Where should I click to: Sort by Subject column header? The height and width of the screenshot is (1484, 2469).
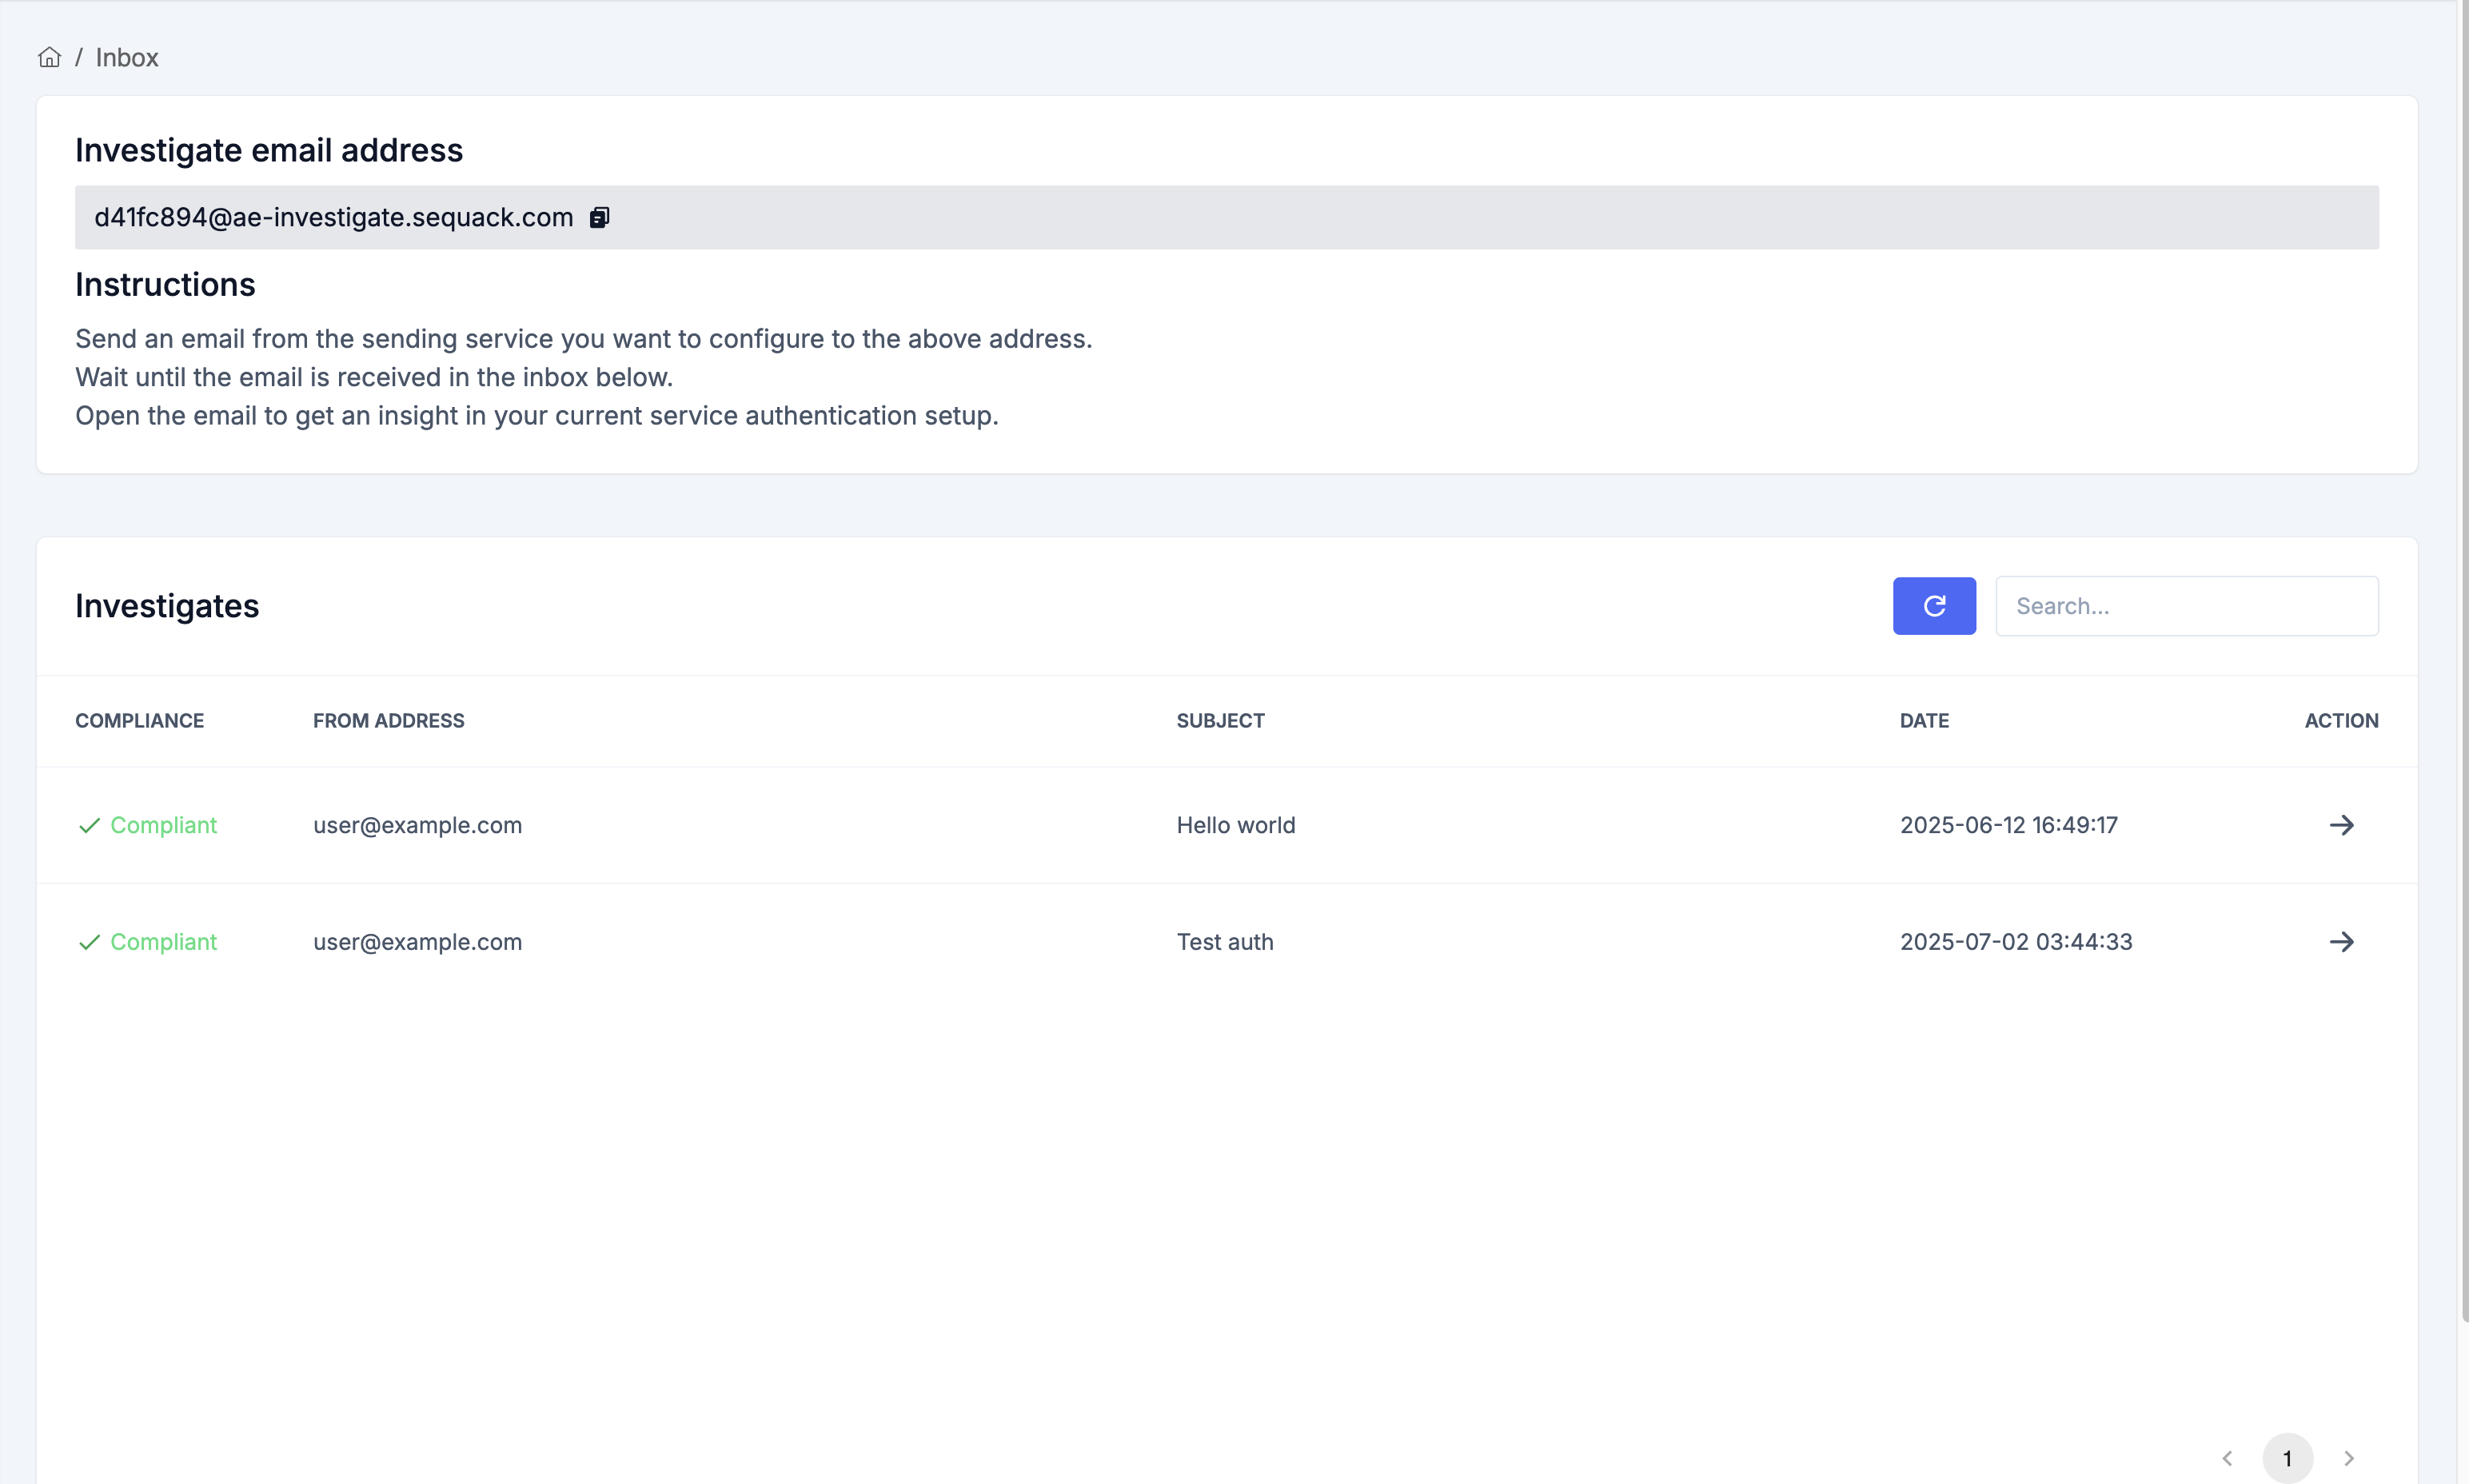click(x=1220, y=721)
